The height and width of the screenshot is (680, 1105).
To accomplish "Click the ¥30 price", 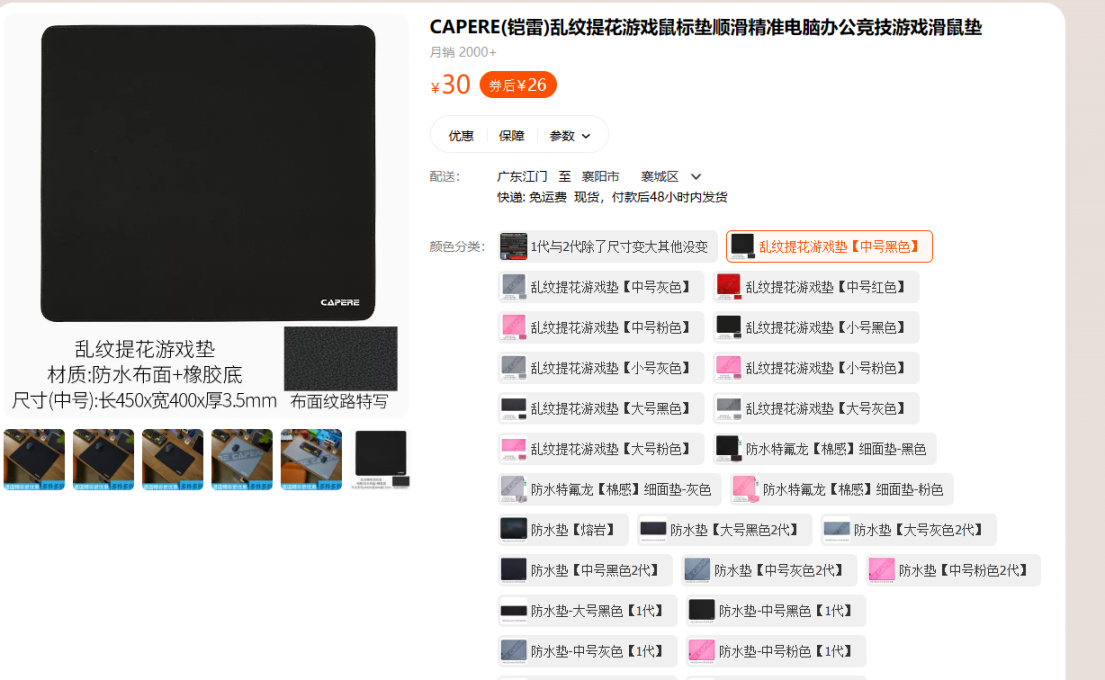I will (450, 85).
